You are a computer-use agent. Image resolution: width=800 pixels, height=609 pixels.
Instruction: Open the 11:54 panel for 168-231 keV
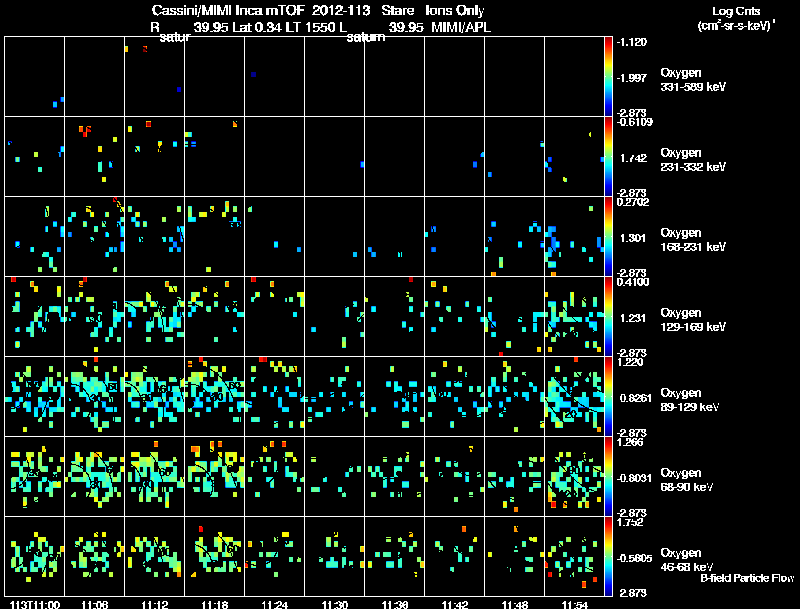574,237
